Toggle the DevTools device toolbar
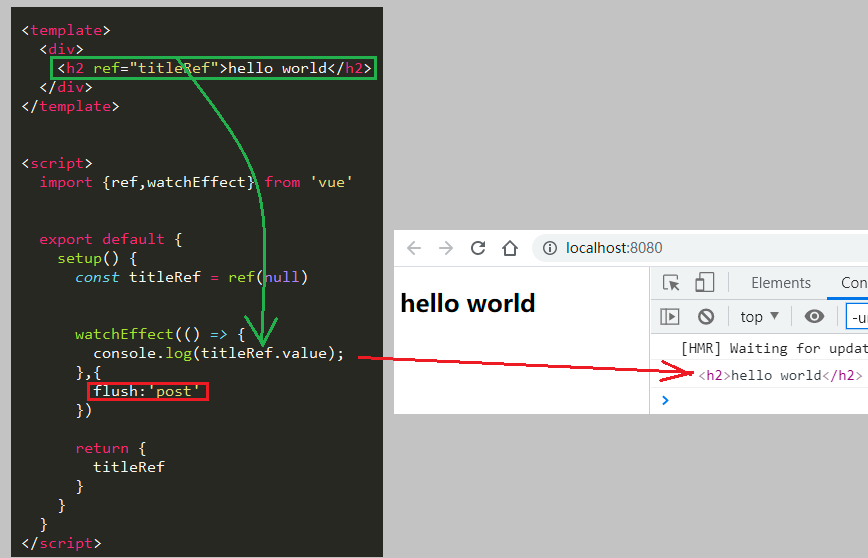Image resolution: width=868 pixels, height=558 pixels. [704, 282]
